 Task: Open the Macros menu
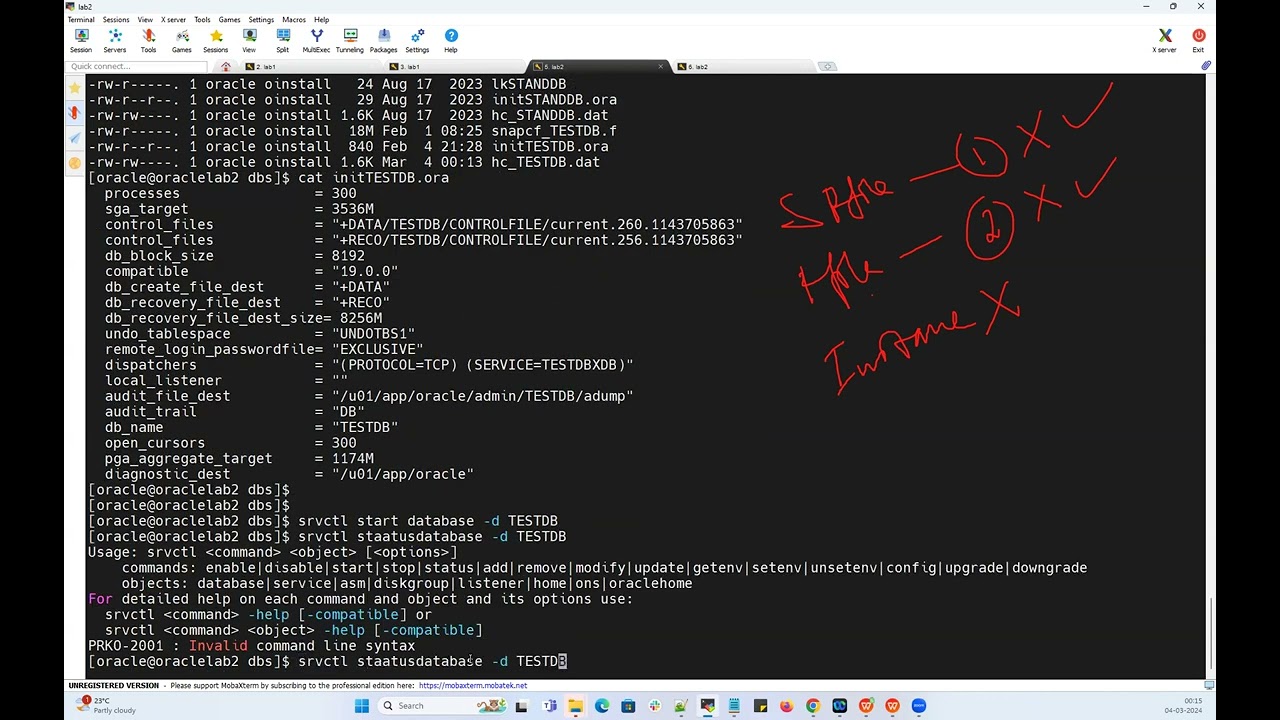click(x=294, y=20)
